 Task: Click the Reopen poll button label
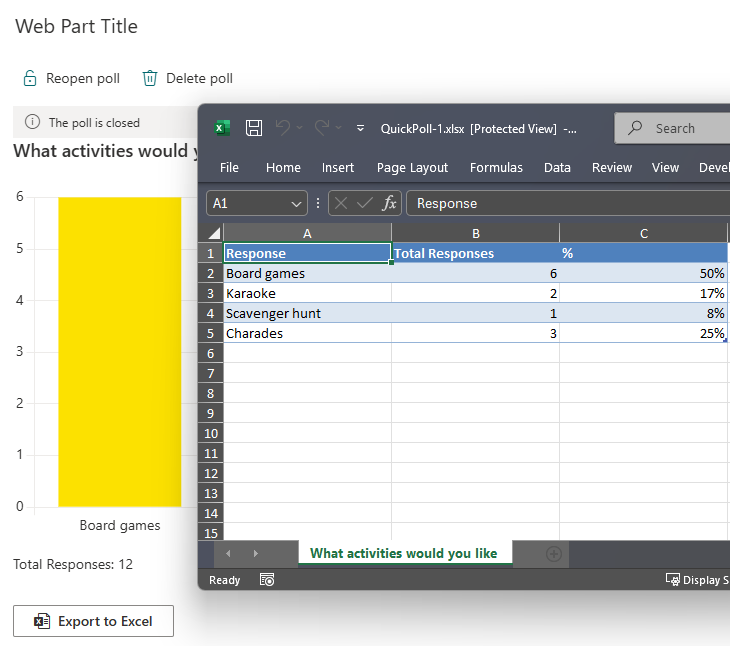[x=83, y=78]
